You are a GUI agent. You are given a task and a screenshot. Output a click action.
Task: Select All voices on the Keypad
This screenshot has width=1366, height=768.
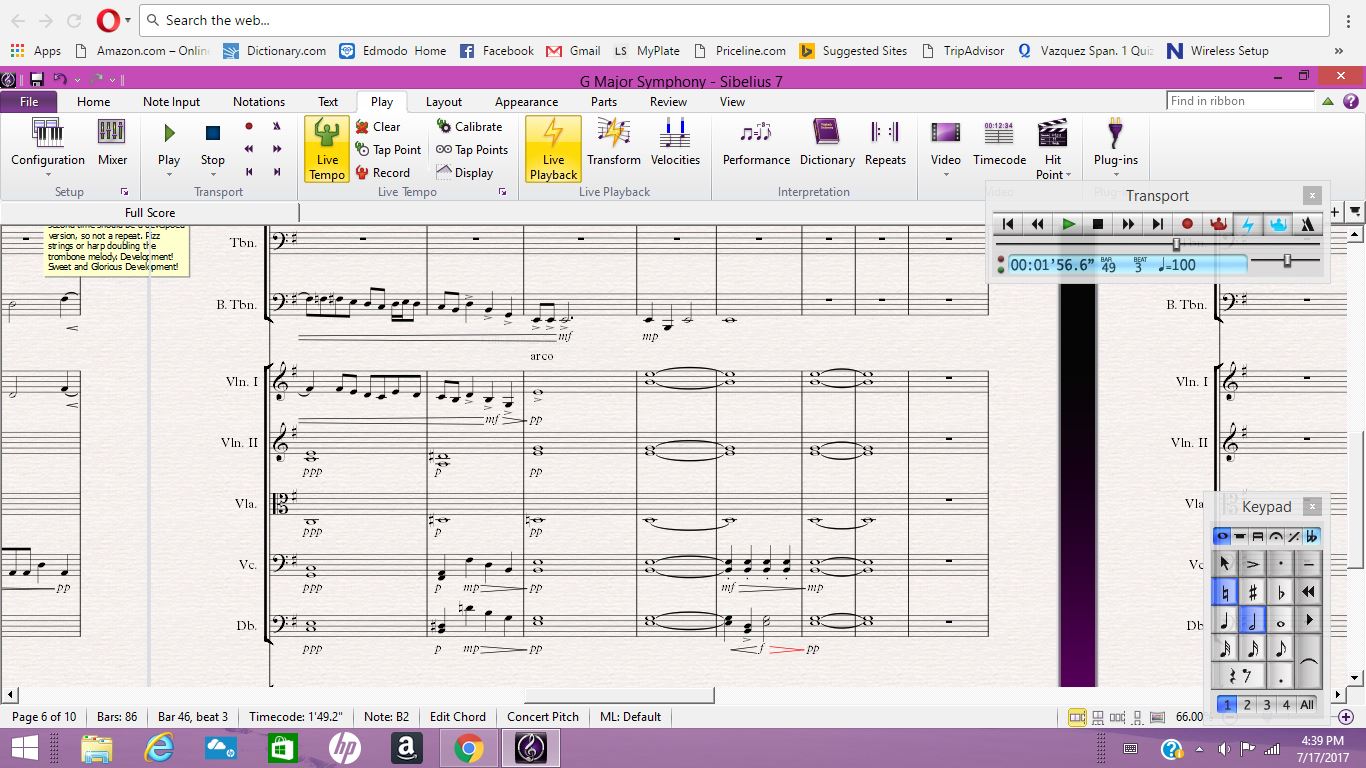[x=1307, y=704]
